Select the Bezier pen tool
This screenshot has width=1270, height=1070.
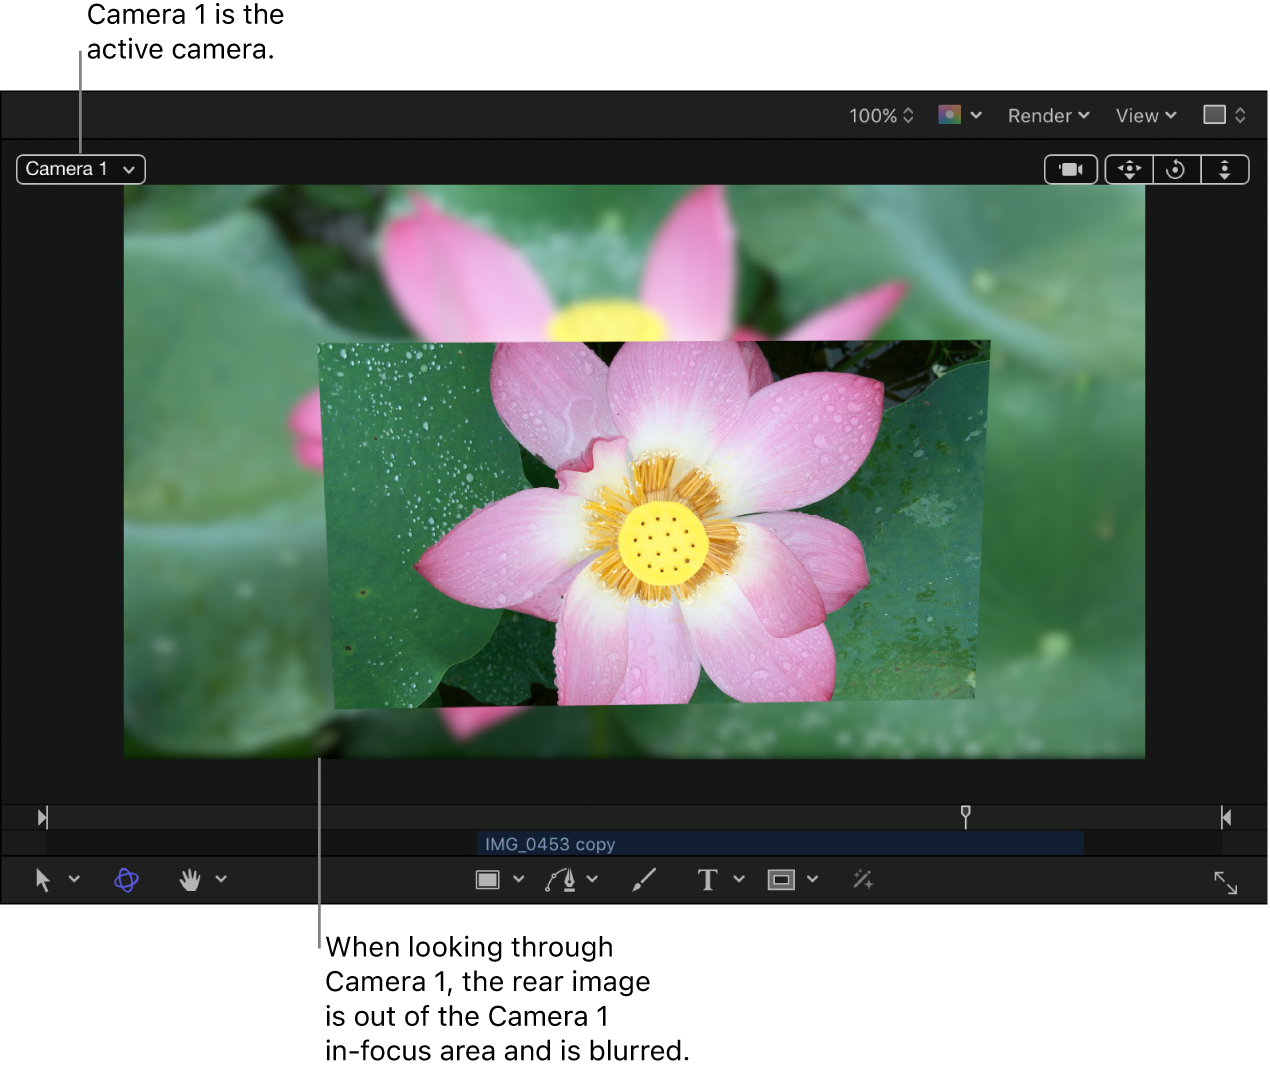(562, 880)
